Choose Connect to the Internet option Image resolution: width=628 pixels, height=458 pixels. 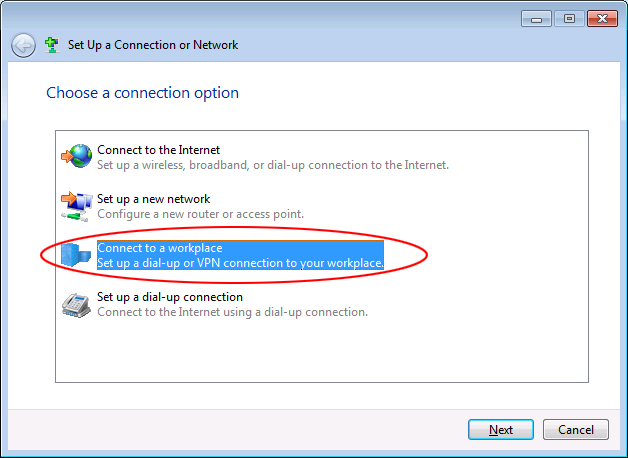pos(159,150)
